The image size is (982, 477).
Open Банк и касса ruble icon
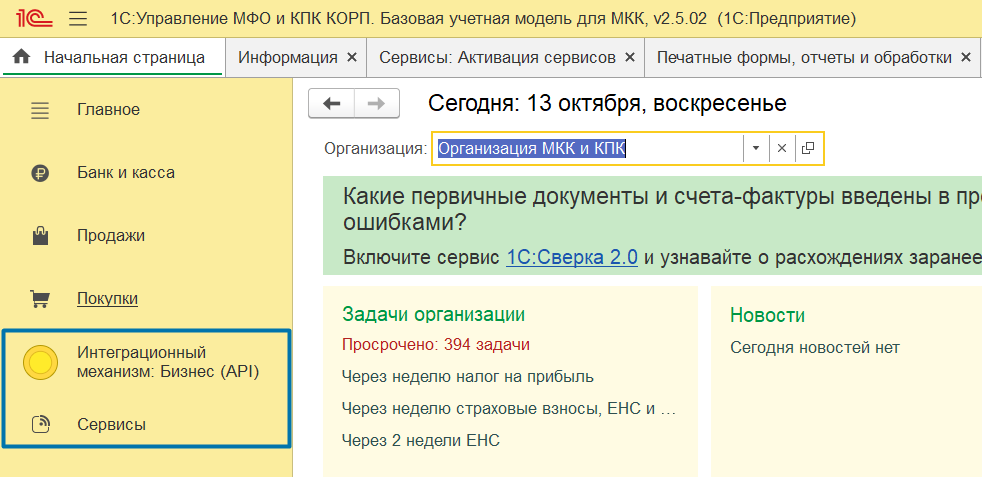pos(40,173)
